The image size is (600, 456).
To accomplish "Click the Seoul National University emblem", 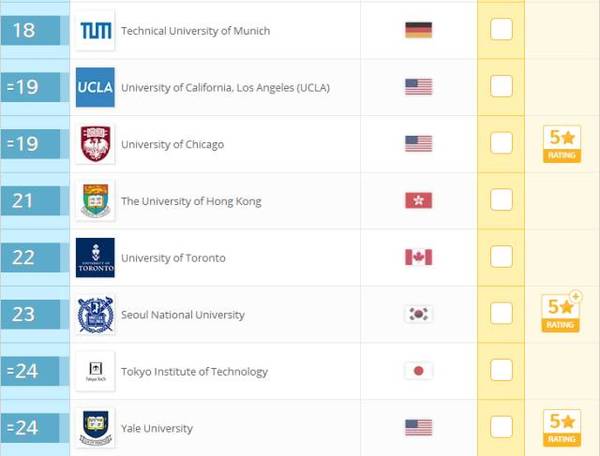I will coord(95,314).
